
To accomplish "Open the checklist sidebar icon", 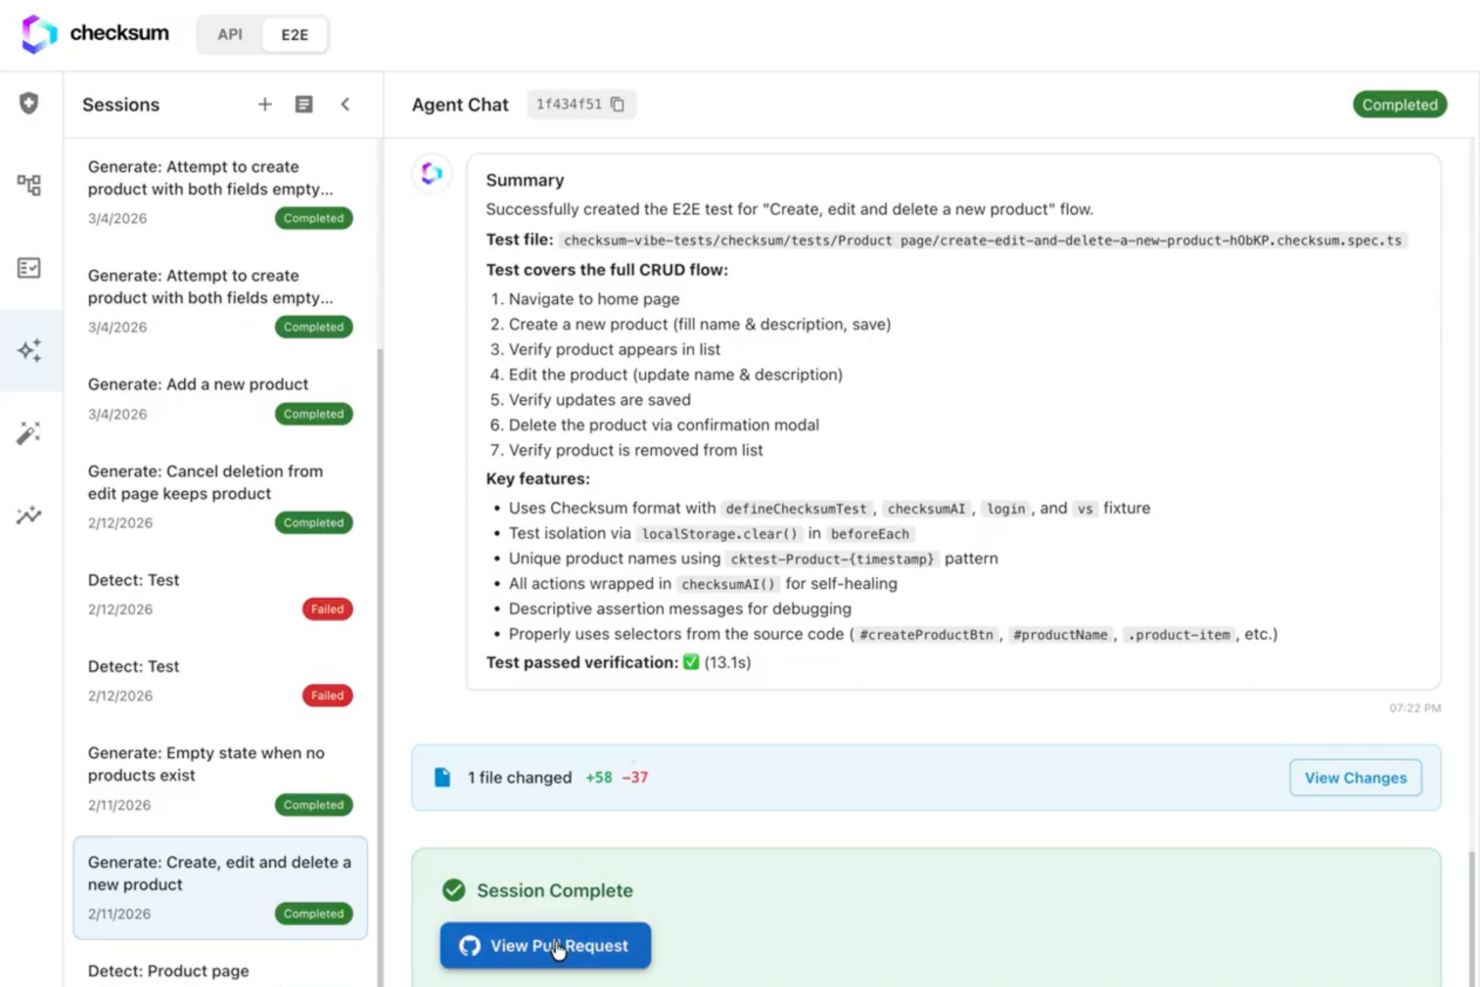I will (29, 268).
